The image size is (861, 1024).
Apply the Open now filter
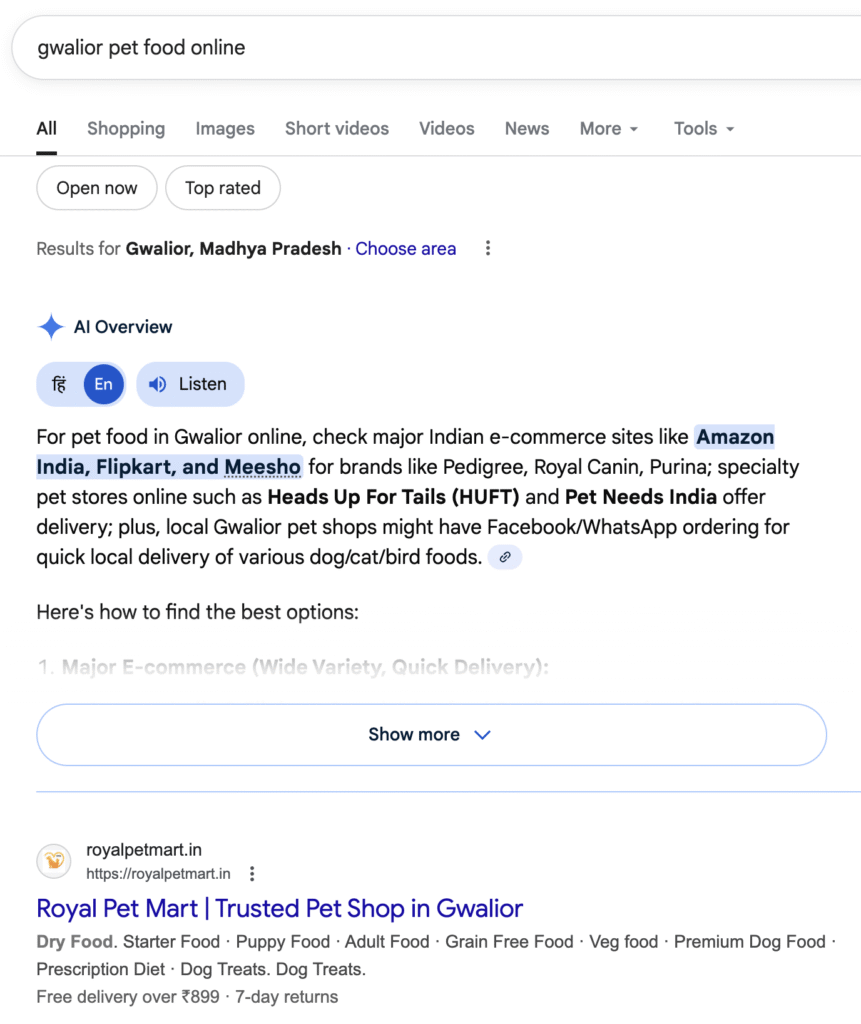pyautogui.click(x=97, y=188)
